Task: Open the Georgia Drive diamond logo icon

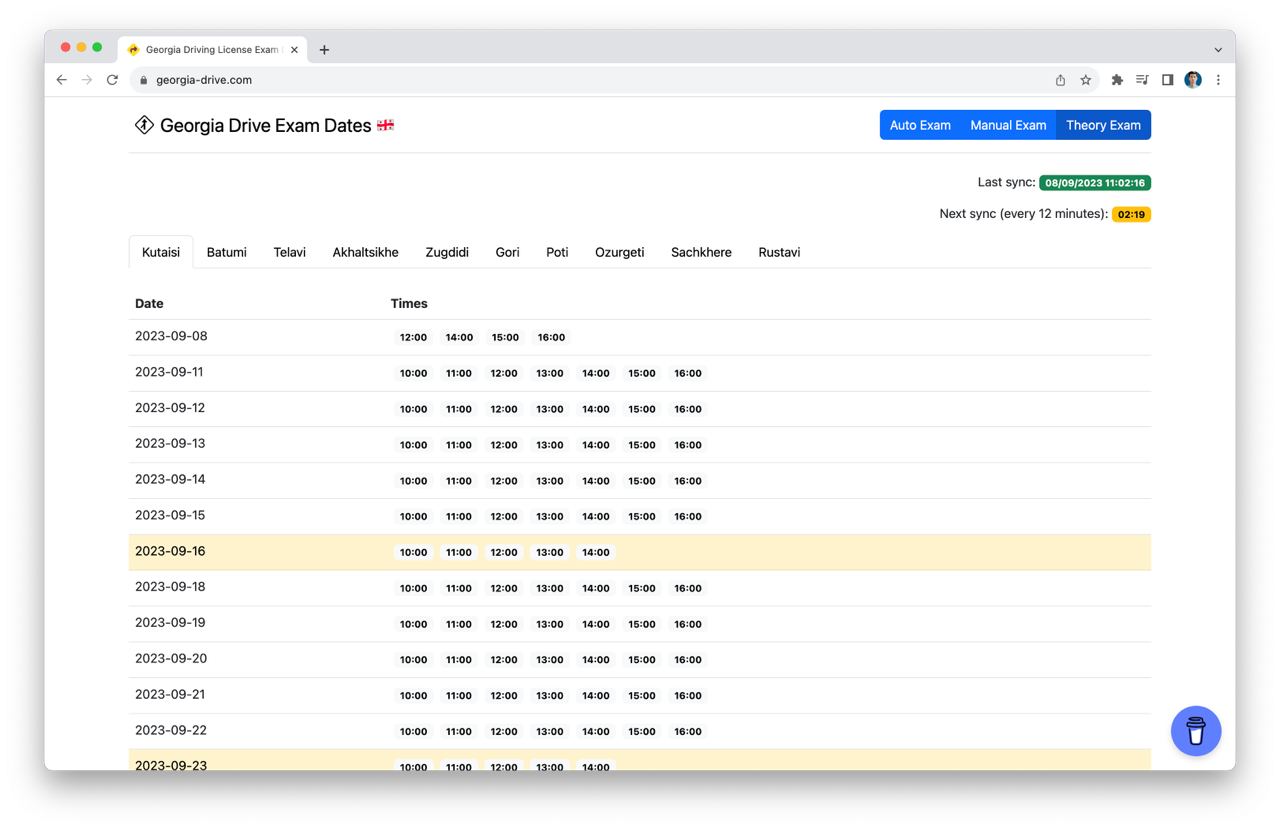Action: pyautogui.click(x=143, y=125)
